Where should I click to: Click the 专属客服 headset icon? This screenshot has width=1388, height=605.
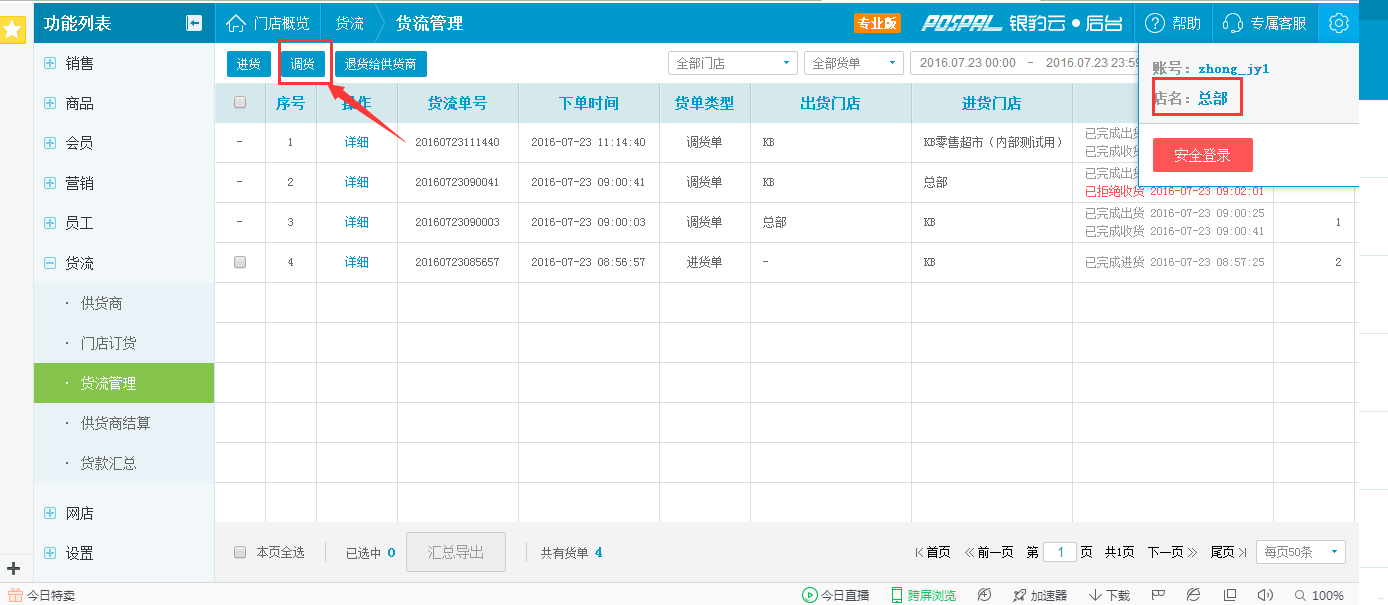[1233, 23]
